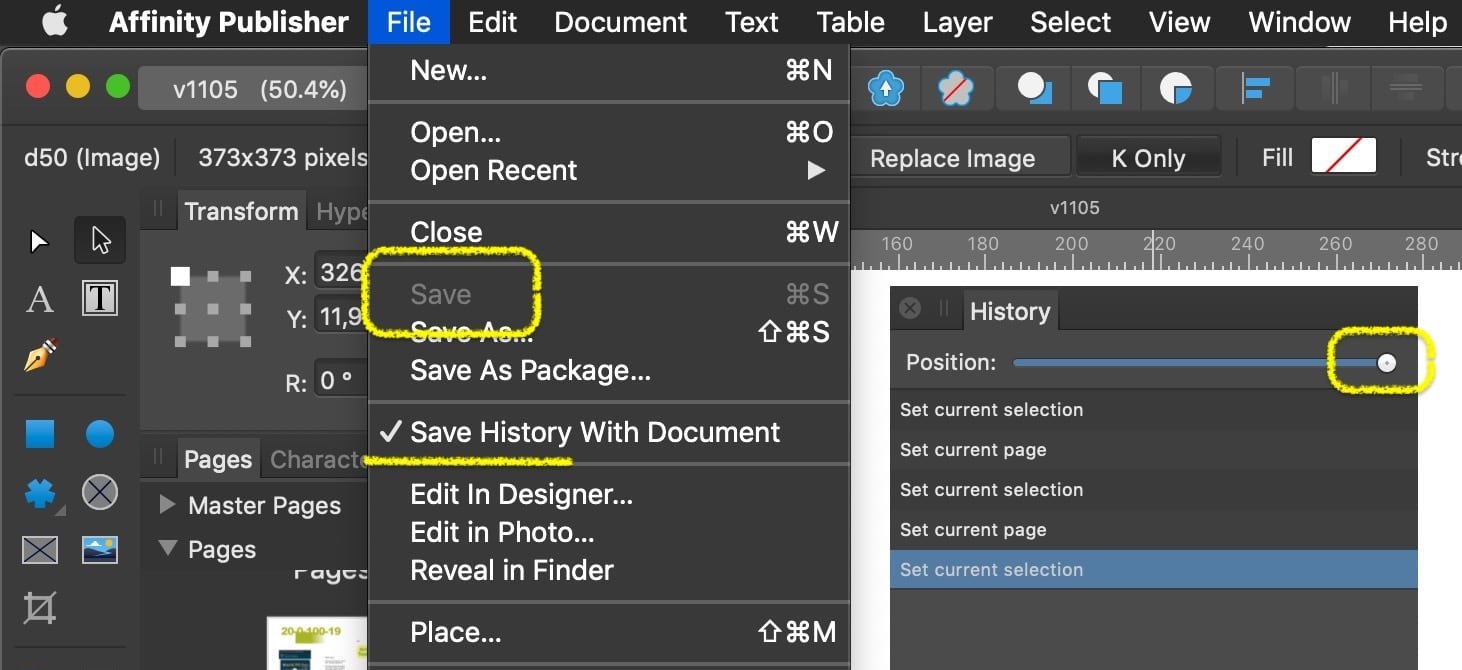This screenshot has width=1462, height=670.
Task: Open the Layer menu
Action: coord(957,22)
